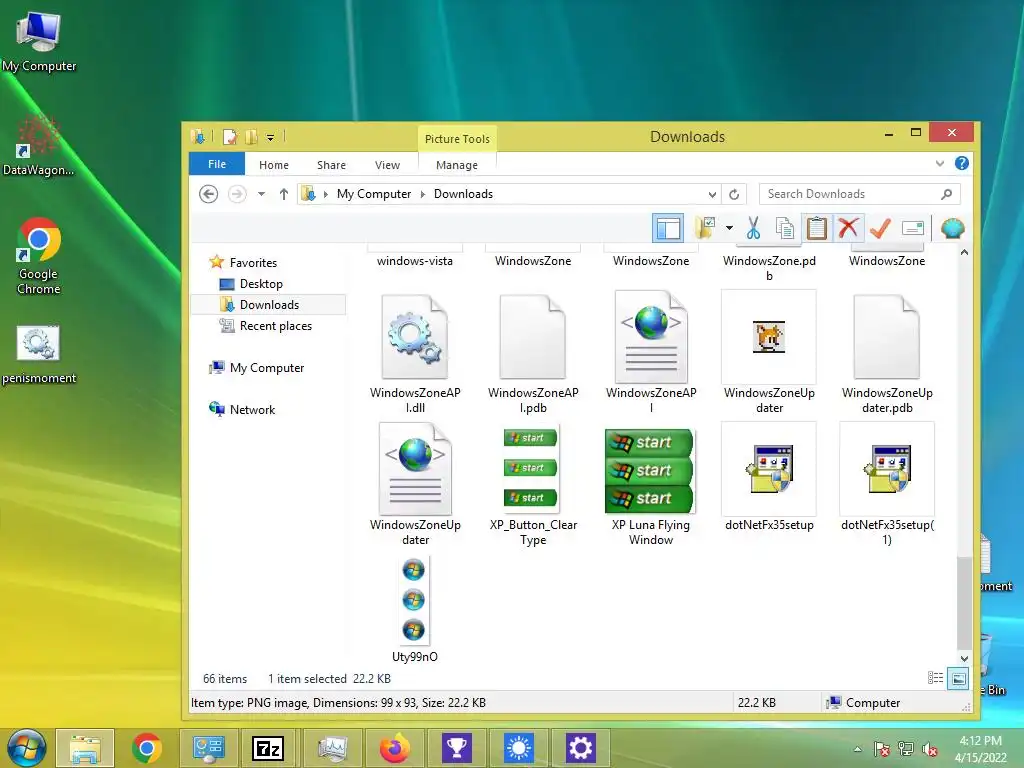Open the File ribbon tab
This screenshot has width=1024, height=768.
(x=217, y=164)
